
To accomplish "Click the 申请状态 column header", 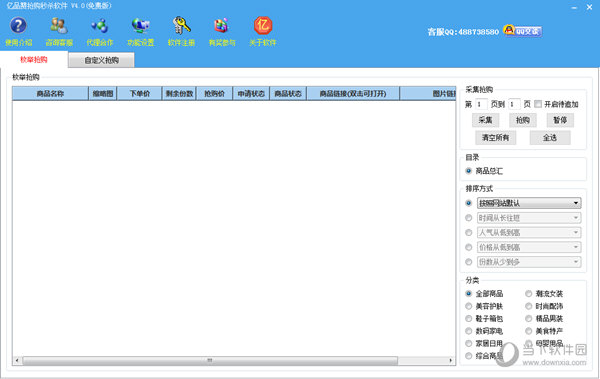I will 251,93.
